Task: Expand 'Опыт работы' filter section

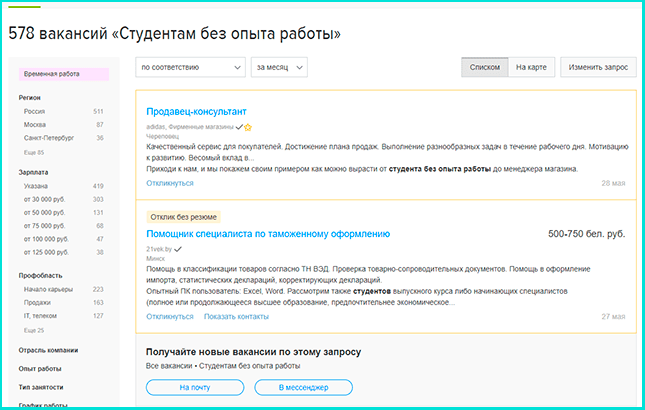Action: click(x=40, y=369)
